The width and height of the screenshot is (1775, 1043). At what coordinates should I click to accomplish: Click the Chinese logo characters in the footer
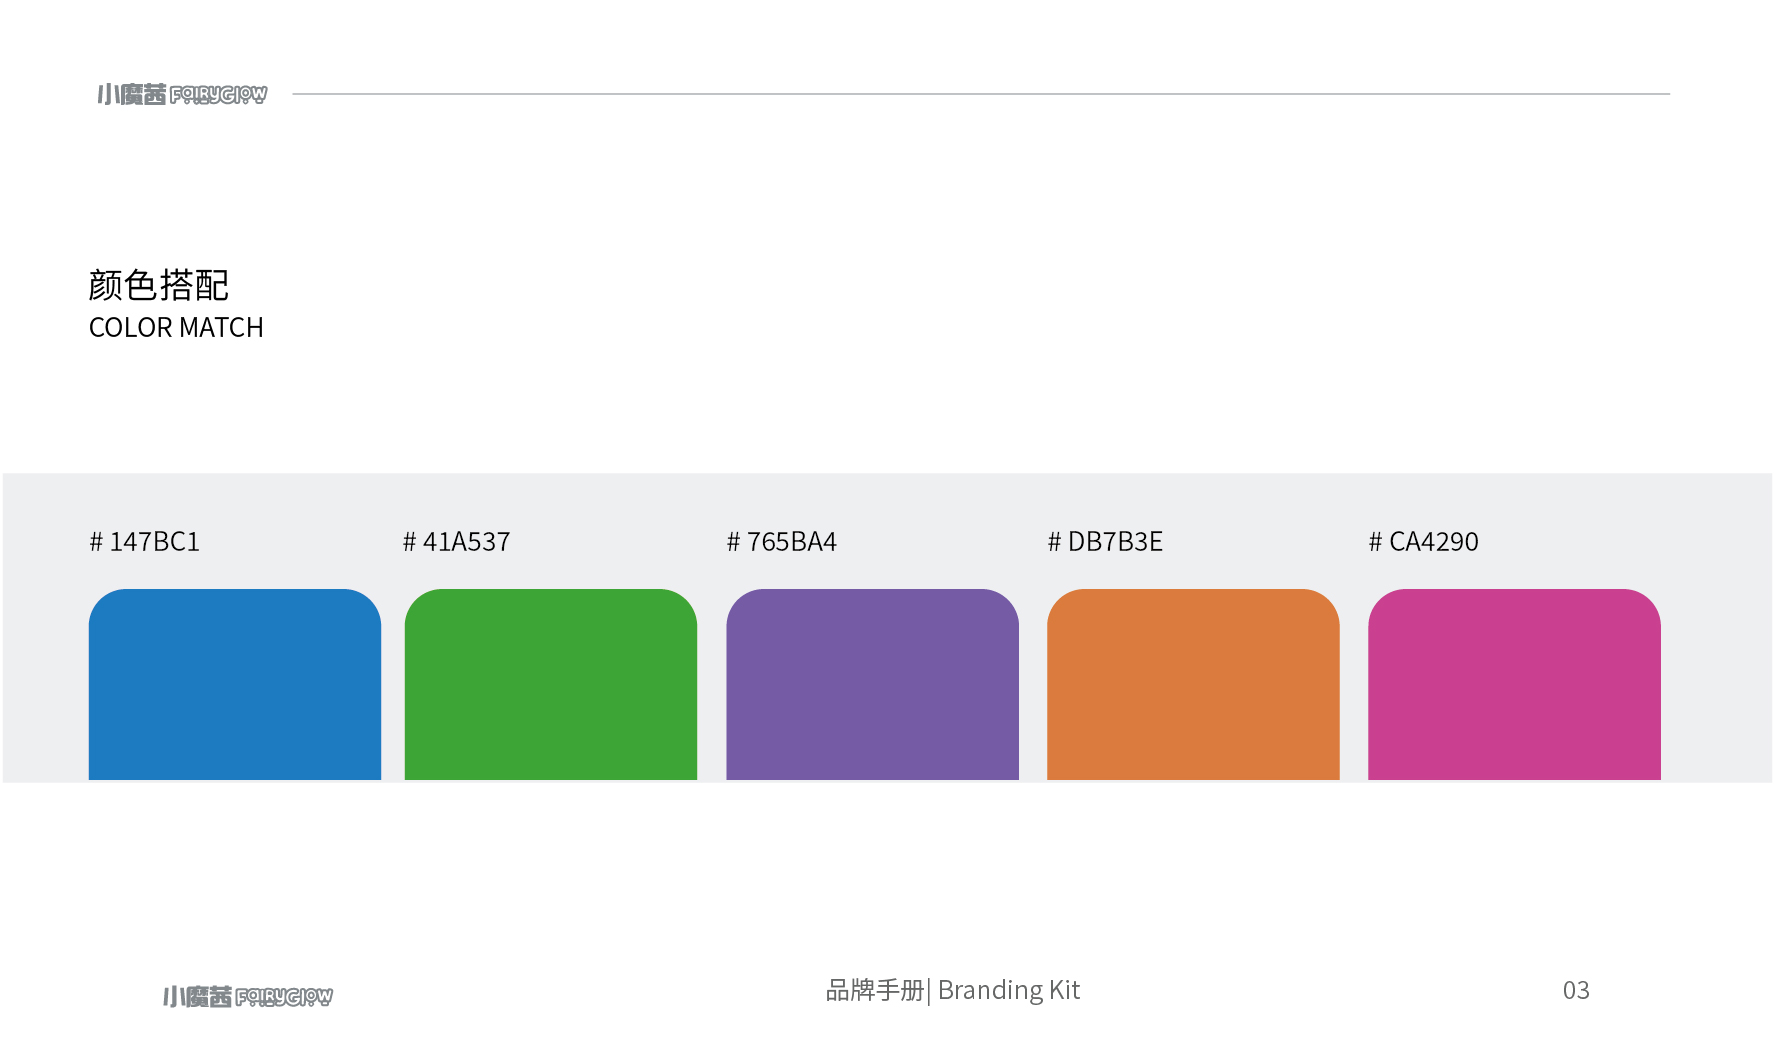[x=197, y=997]
